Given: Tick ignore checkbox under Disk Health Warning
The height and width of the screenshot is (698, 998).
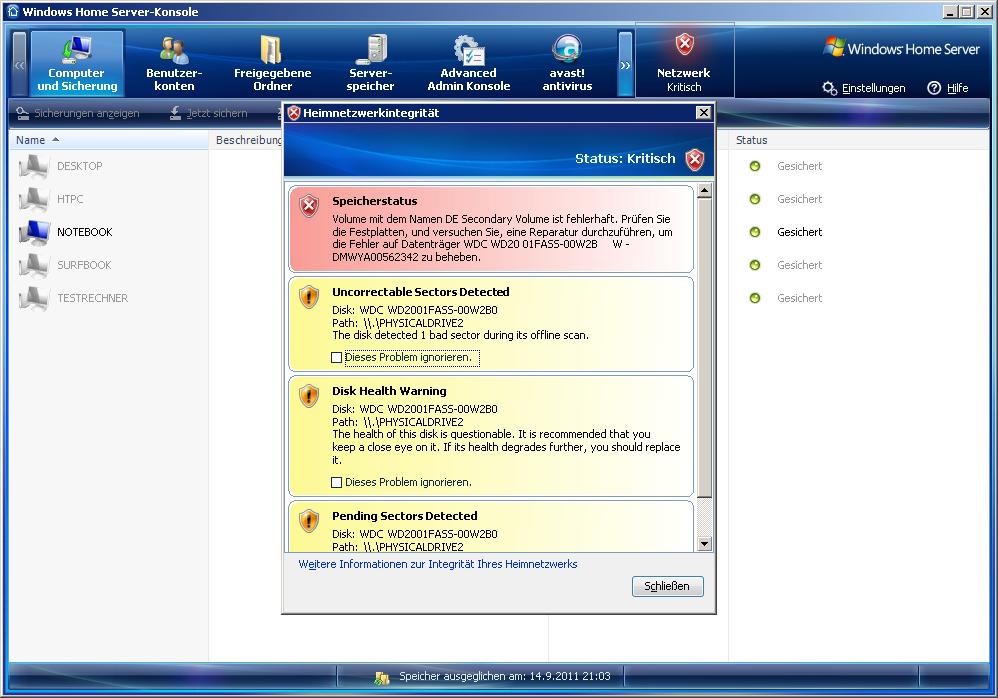Looking at the screenshot, I should coord(337,482).
